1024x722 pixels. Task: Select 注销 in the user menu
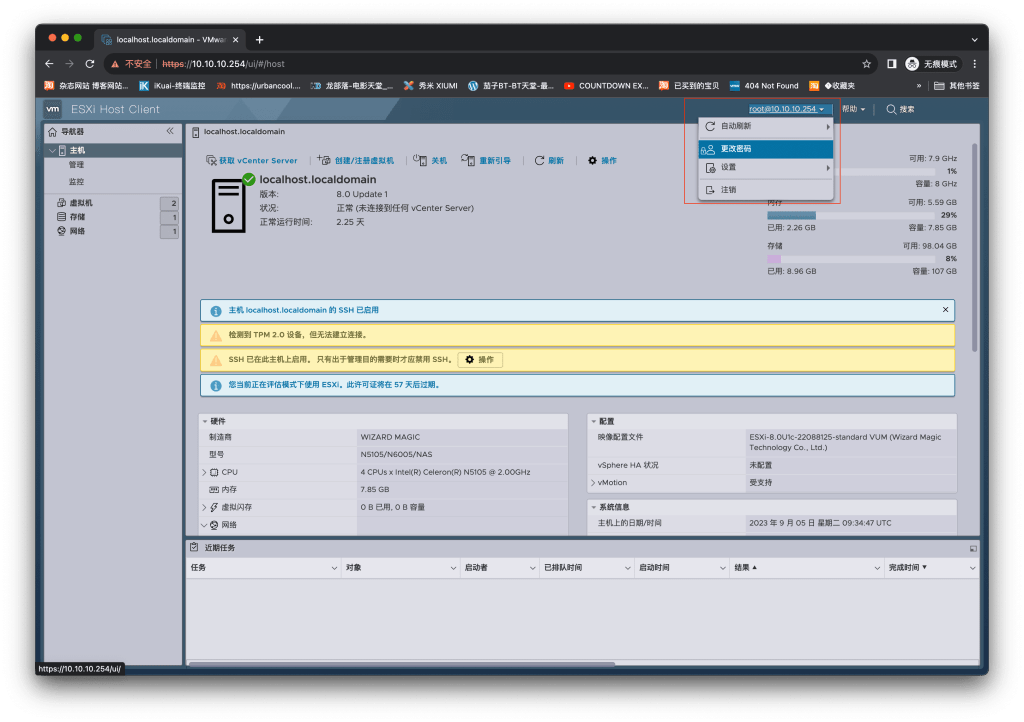click(728, 189)
